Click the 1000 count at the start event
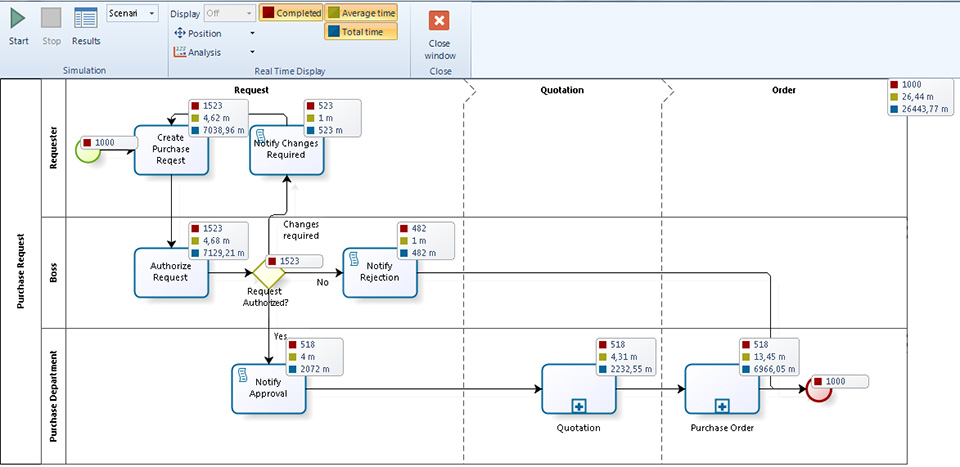 click(x=105, y=143)
